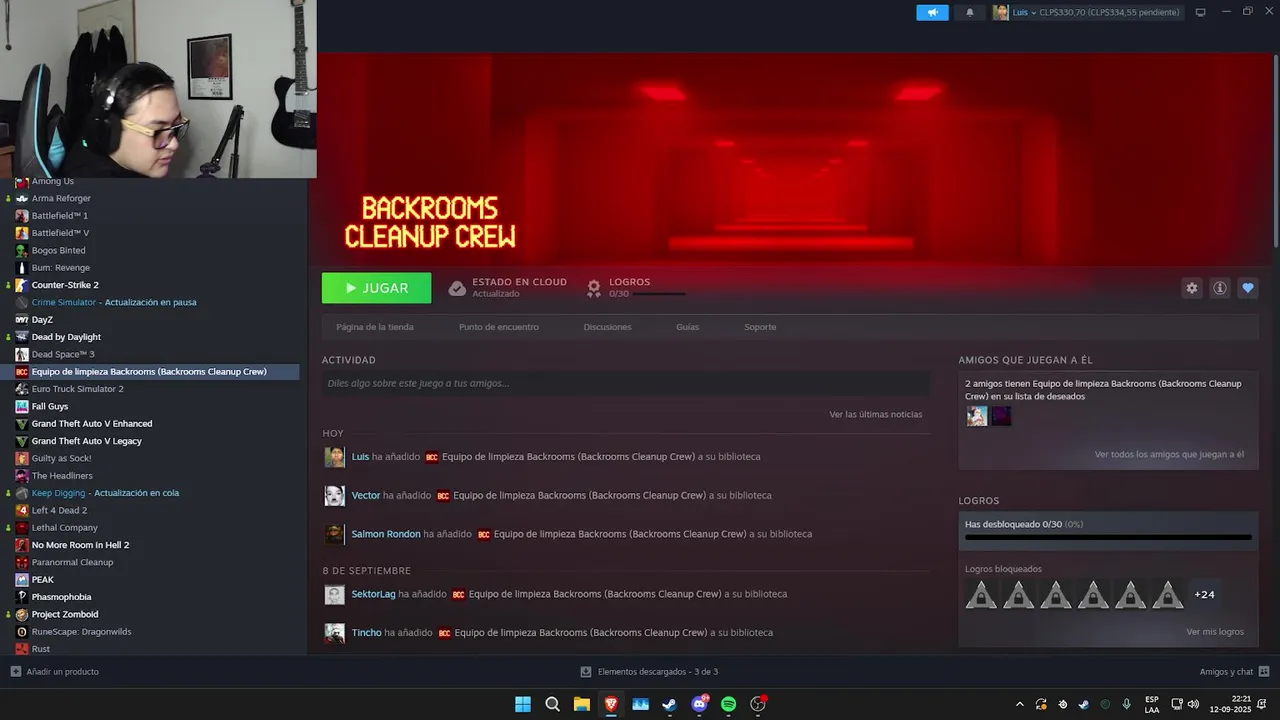
Task: Open game settings gear icon
Action: pos(1191,288)
